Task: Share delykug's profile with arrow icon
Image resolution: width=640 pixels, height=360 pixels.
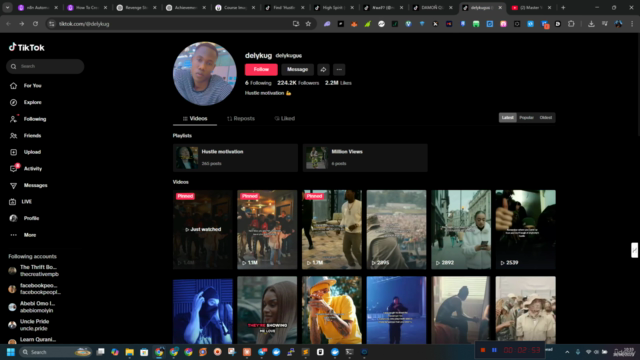Action: tap(323, 69)
